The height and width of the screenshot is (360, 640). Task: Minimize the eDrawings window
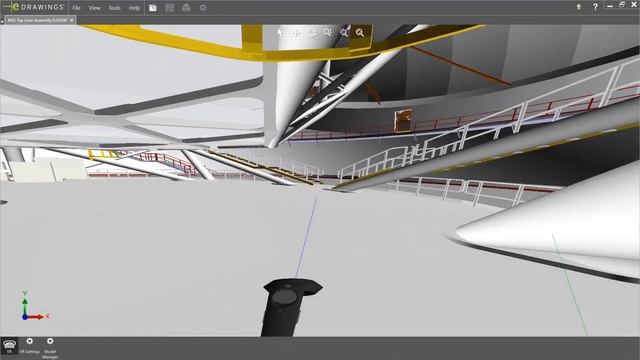tap(610, 6)
